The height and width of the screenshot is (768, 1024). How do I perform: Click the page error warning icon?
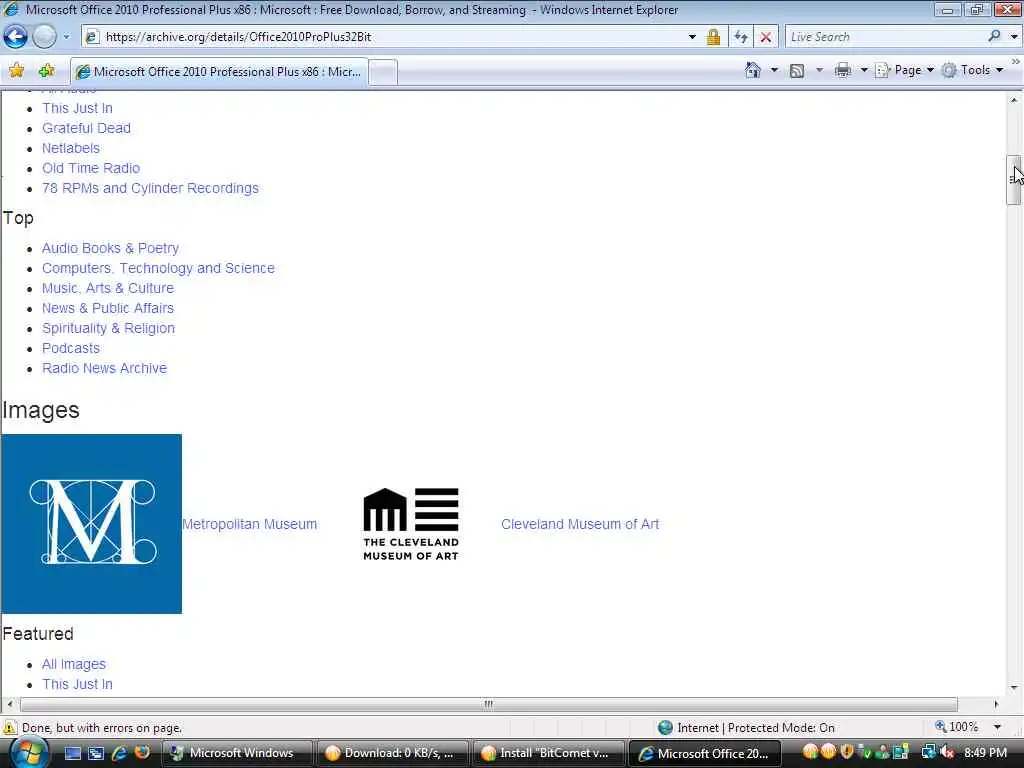[10, 728]
